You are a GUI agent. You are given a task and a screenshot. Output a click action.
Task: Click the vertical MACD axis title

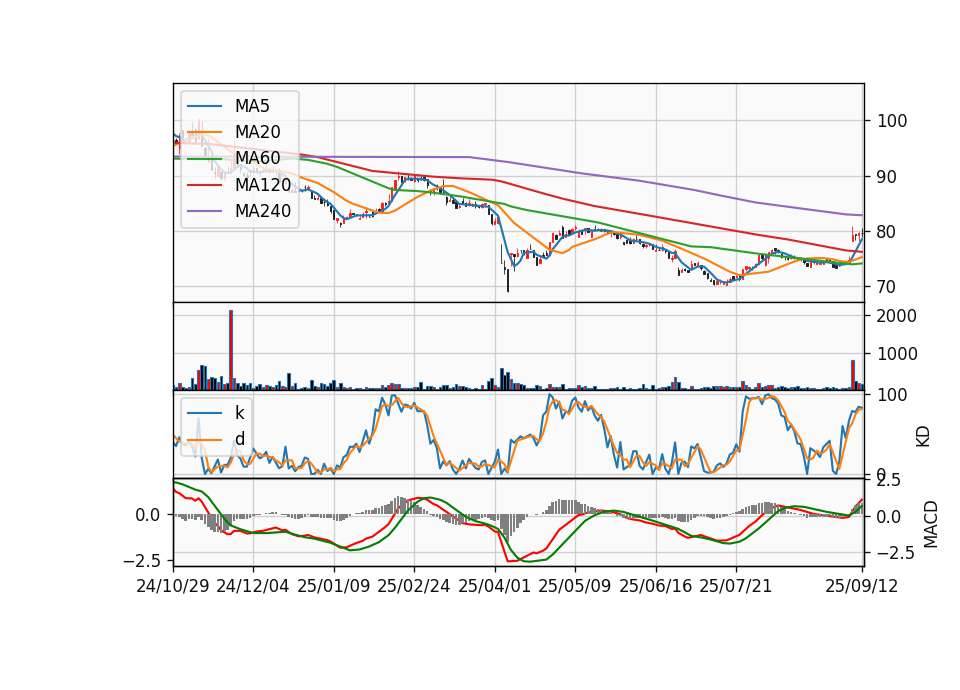click(x=931, y=524)
